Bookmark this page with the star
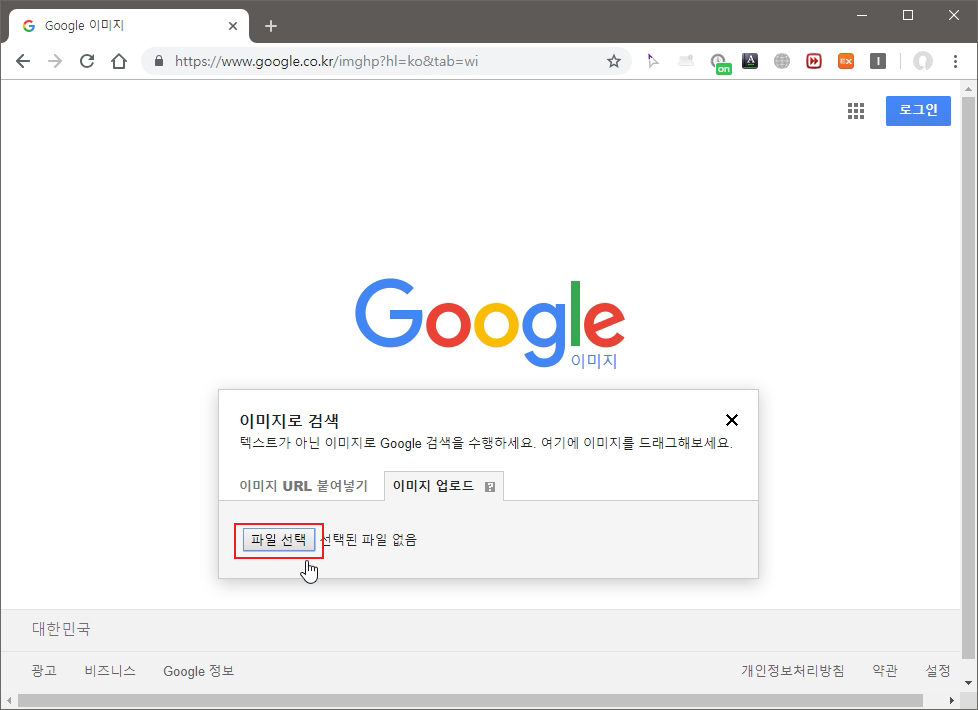Screen dimensions: 978x710 pyautogui.click(x=614, y=61)
